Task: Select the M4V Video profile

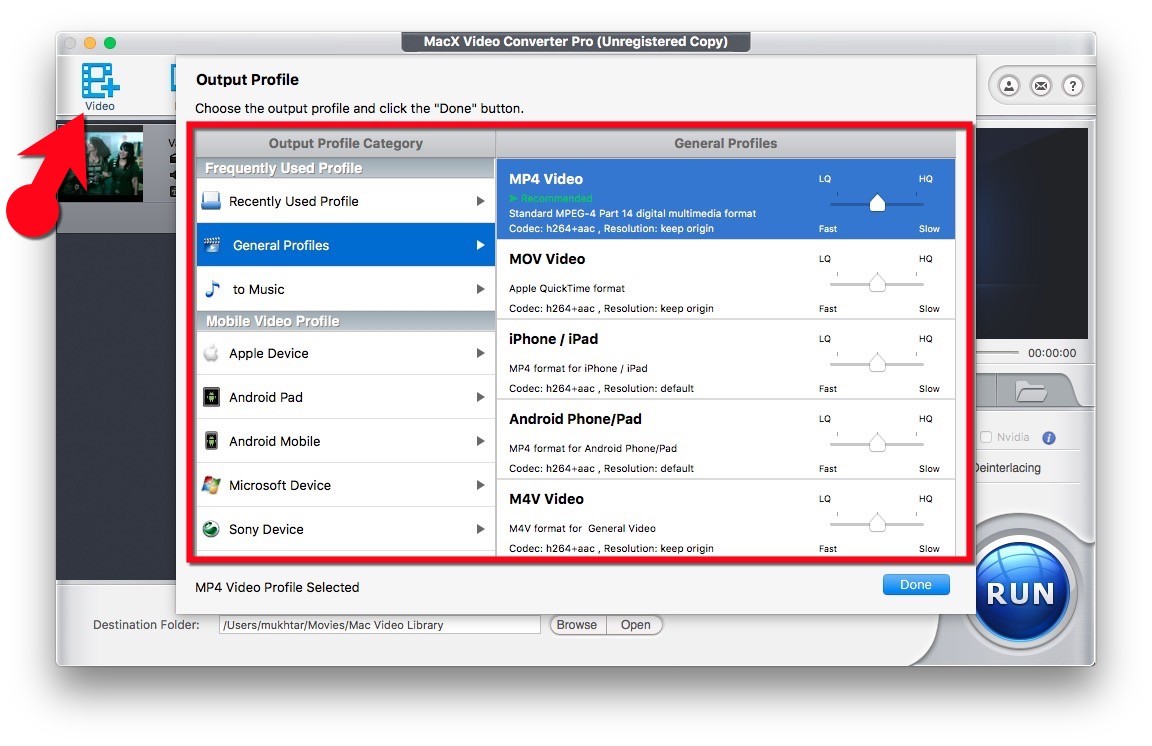Action: tap(726, 518)
